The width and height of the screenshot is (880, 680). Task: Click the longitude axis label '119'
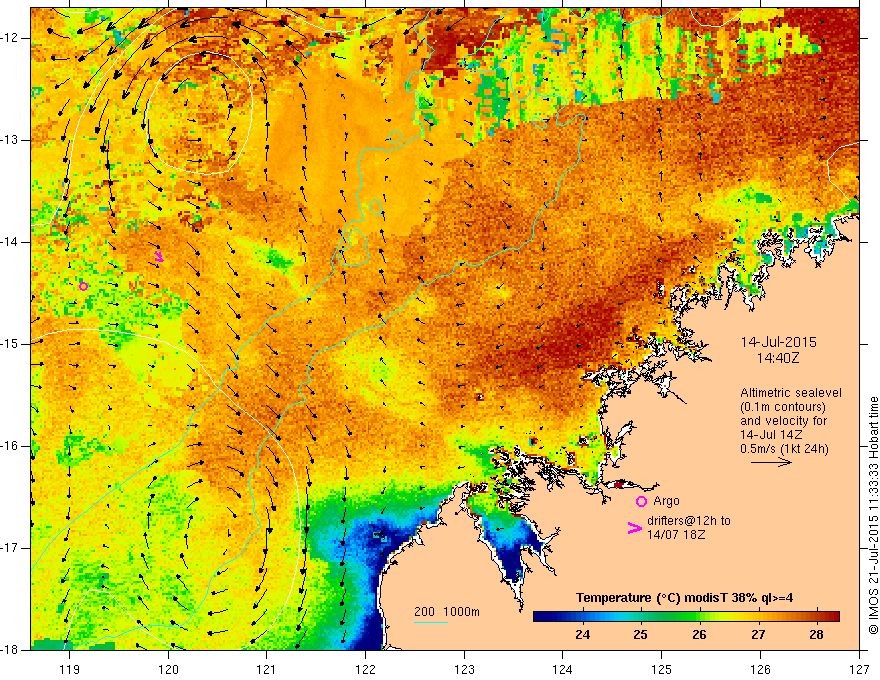click(70, 669)
